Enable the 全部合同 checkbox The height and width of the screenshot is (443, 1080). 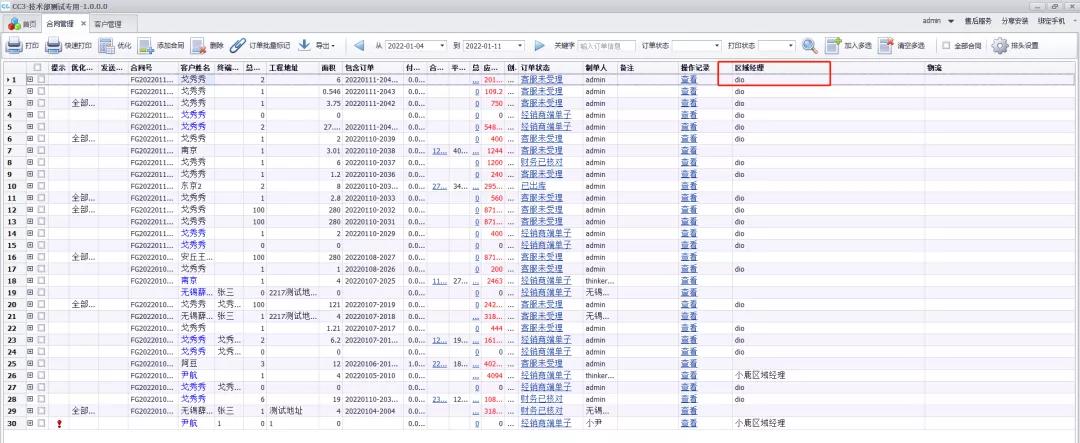[x=946, y=46]
